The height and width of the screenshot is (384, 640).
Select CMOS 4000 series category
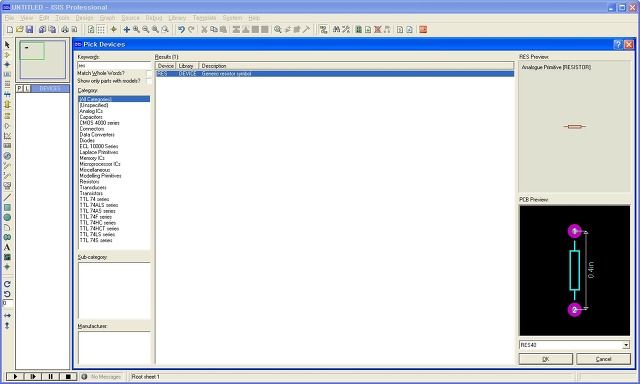point(99,123)
